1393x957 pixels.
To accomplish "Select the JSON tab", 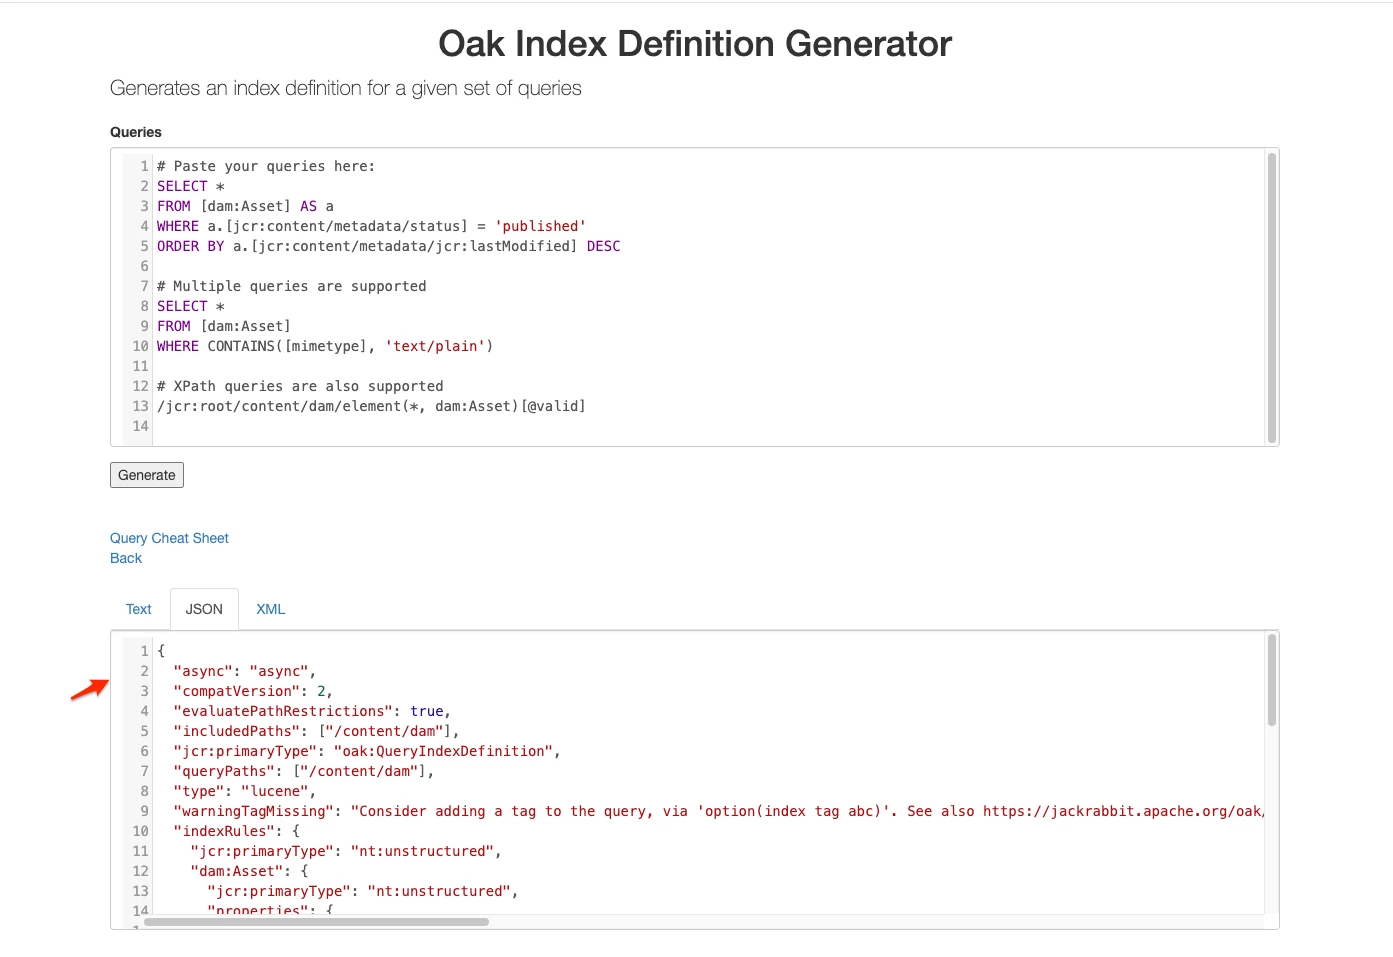I will click(204, 609).
